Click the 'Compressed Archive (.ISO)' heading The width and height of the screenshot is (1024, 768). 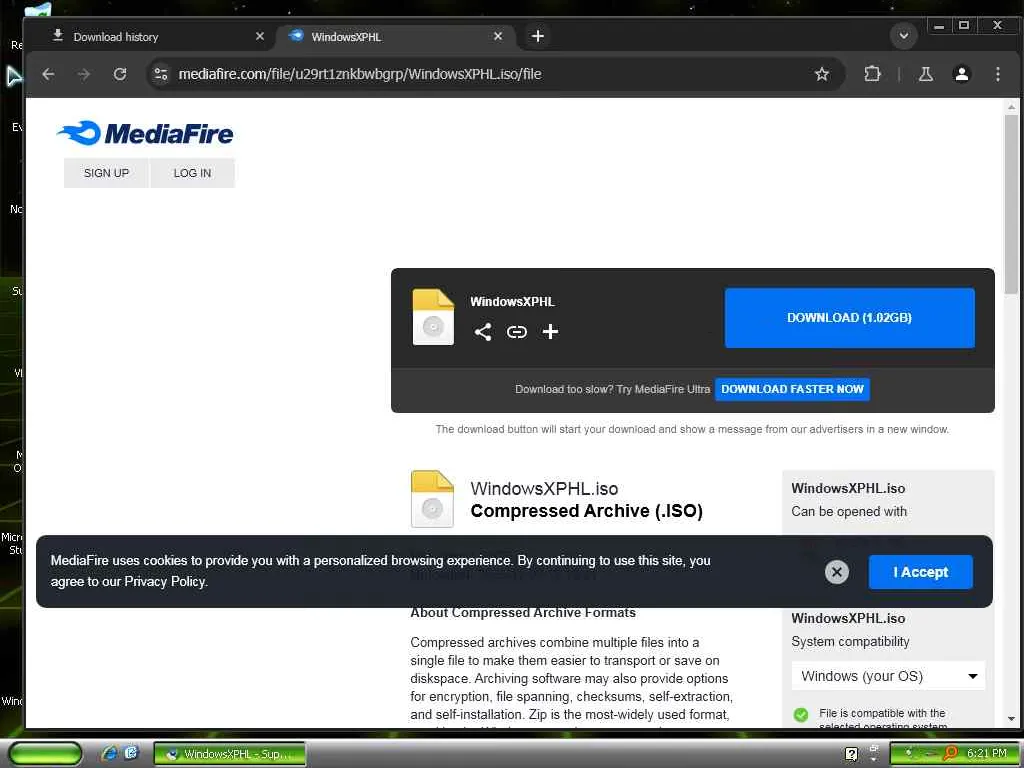pyautogui.click(x=586, y=511)
